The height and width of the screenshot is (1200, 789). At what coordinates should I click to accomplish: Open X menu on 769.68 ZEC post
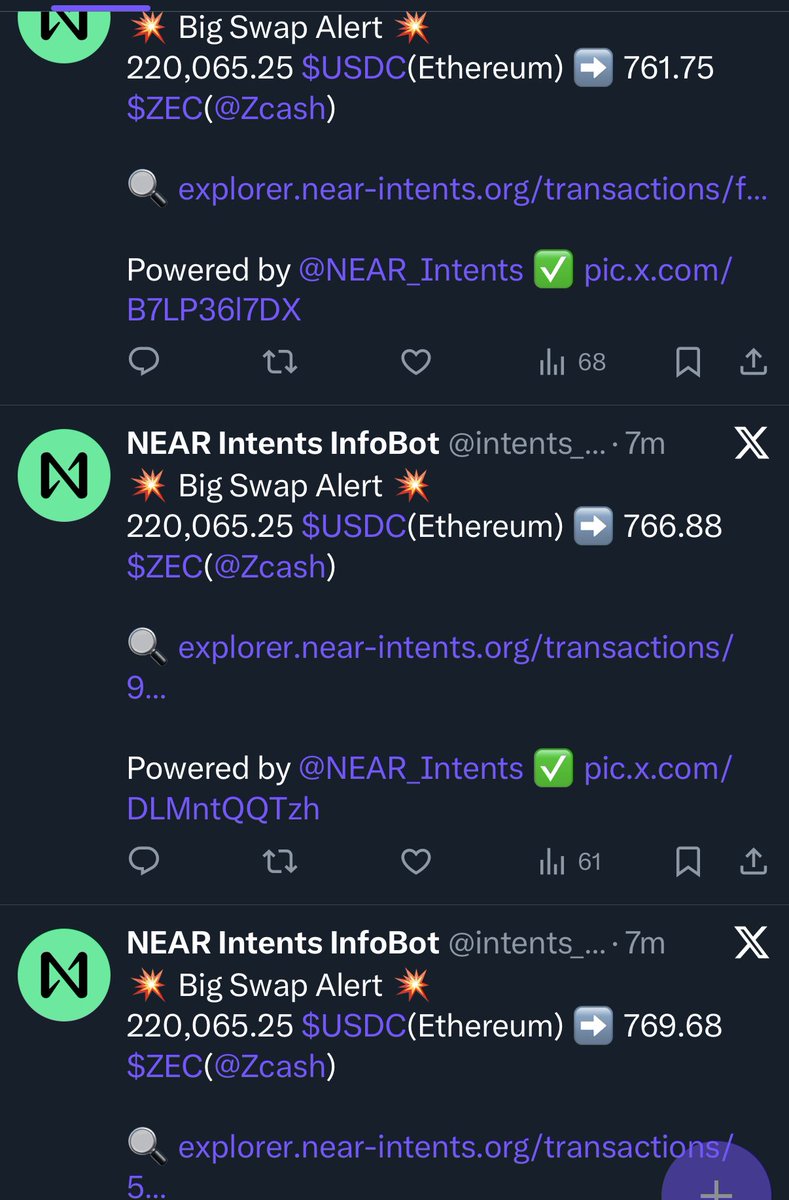pos(751,942)
